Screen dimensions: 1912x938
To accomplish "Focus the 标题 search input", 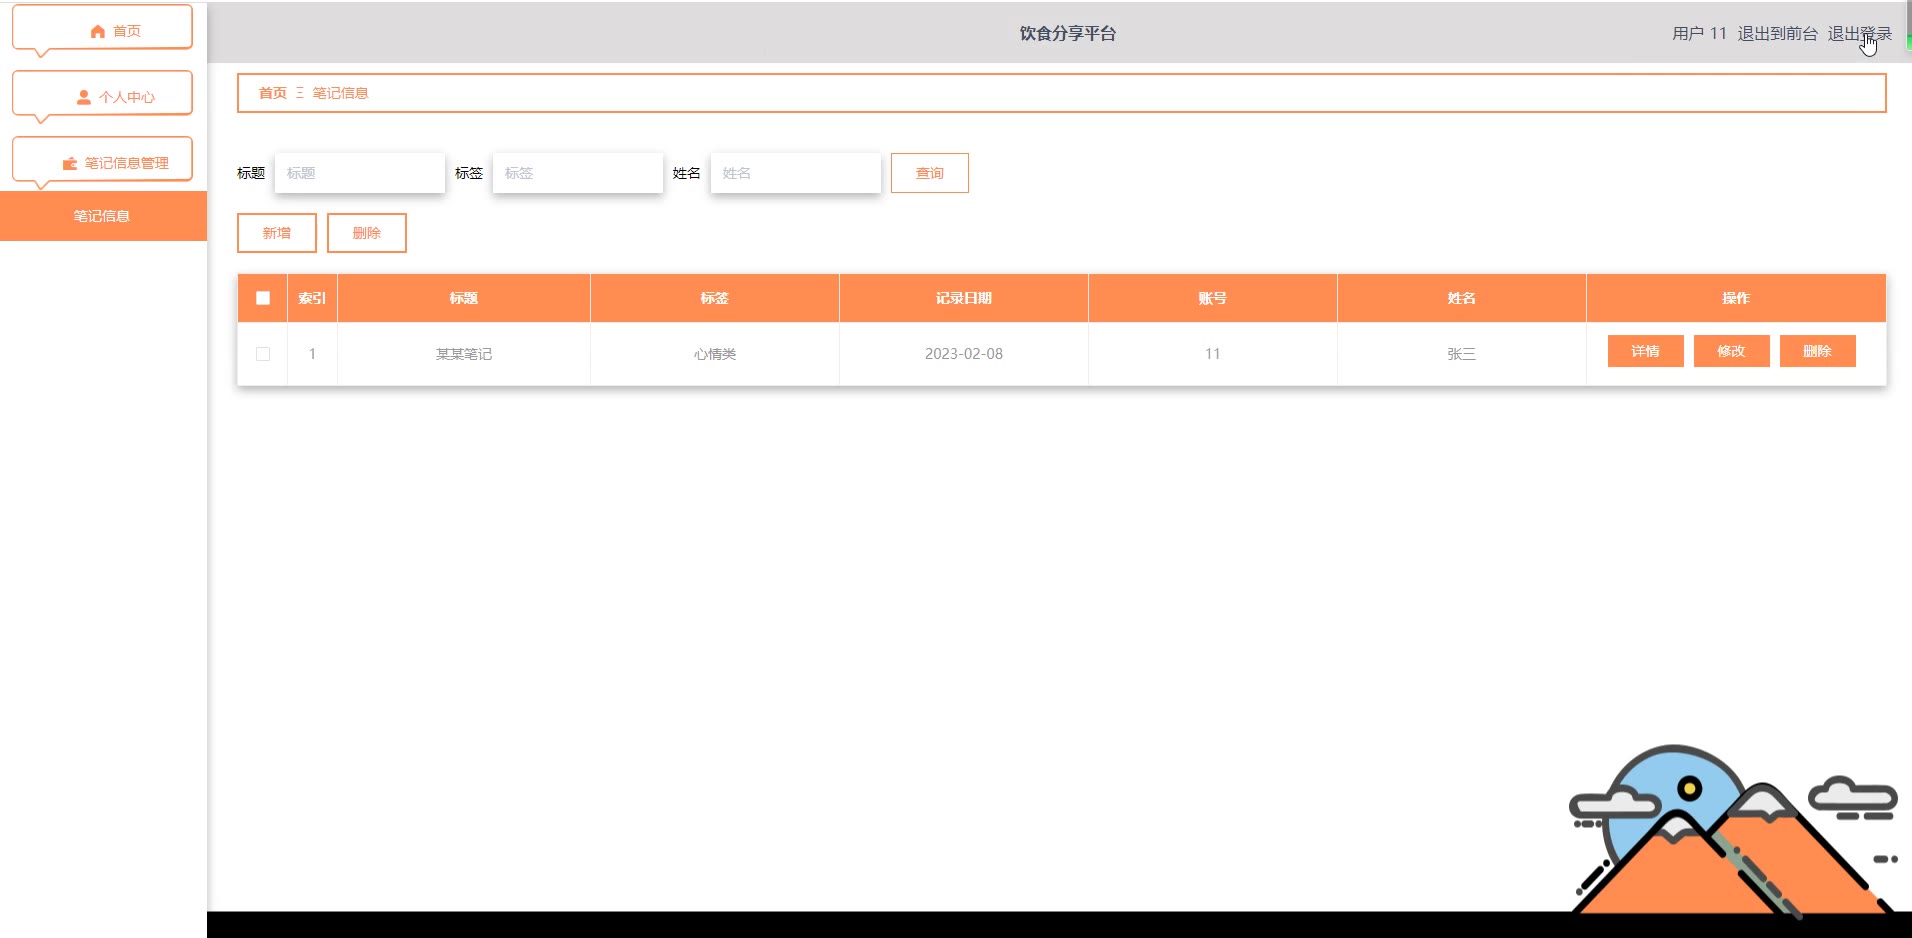I will pyautogui.click(x=360, y=173).
